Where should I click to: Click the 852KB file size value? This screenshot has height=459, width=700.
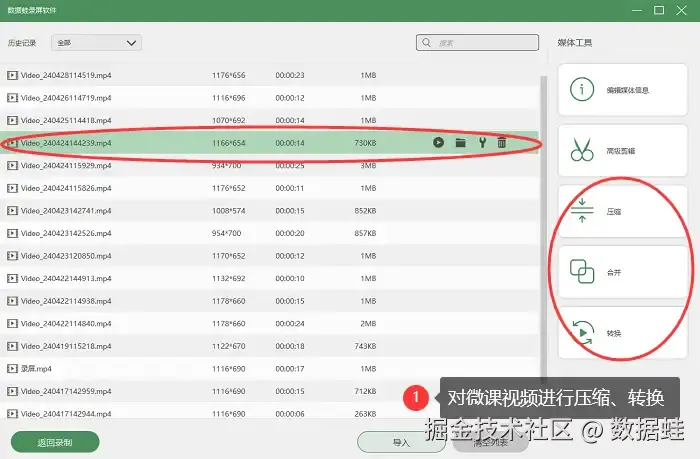(365, 210)
